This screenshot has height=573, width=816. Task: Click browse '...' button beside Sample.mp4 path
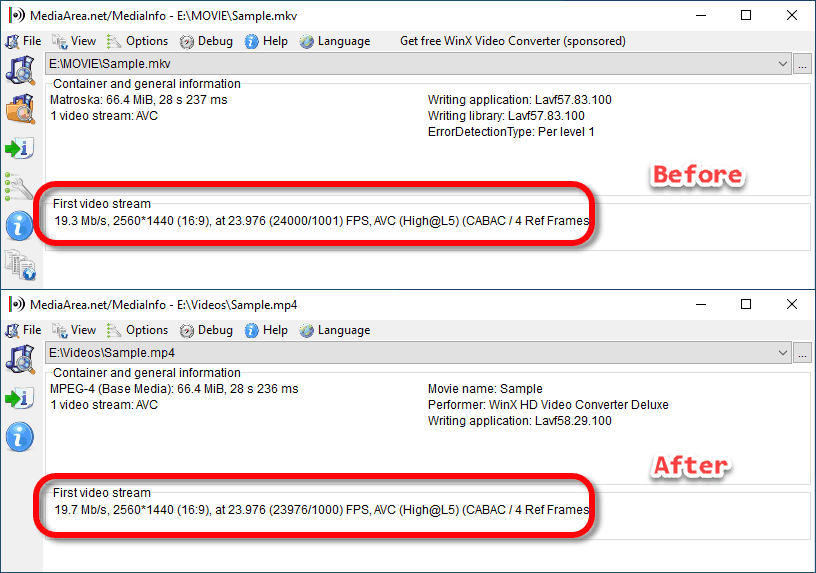802,353
